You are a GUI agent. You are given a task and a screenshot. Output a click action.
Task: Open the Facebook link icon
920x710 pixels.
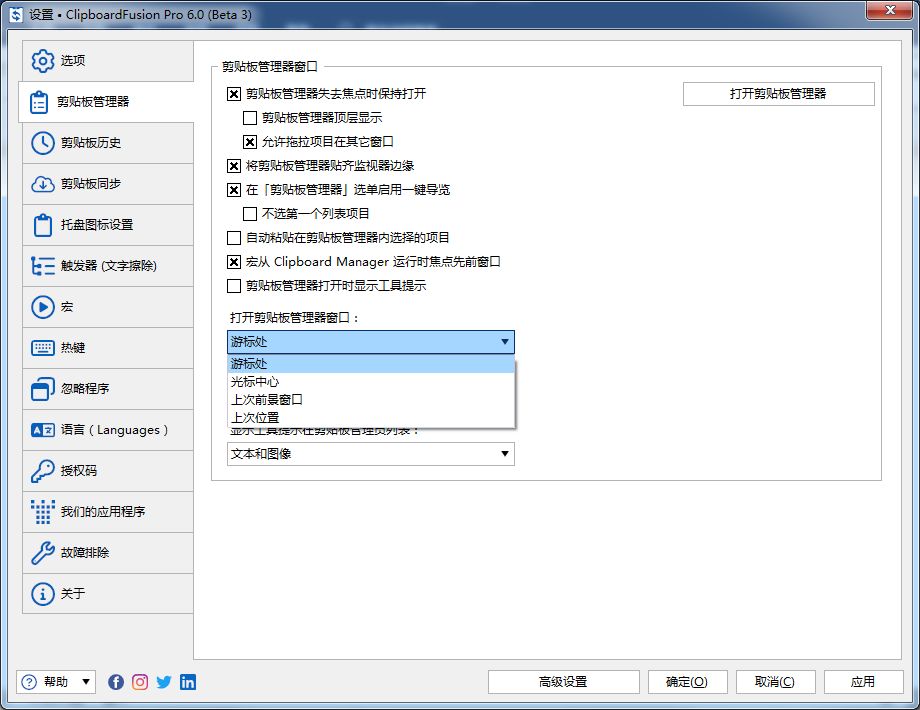(x=116, y=682)
